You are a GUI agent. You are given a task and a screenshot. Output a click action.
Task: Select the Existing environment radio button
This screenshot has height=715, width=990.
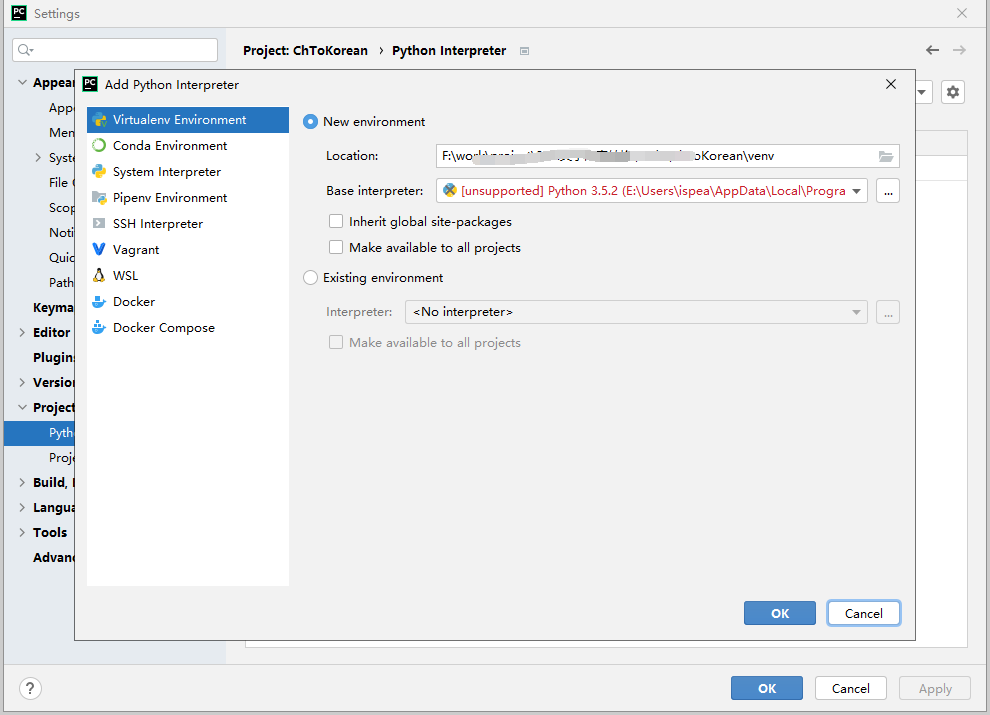click(310, 278)
